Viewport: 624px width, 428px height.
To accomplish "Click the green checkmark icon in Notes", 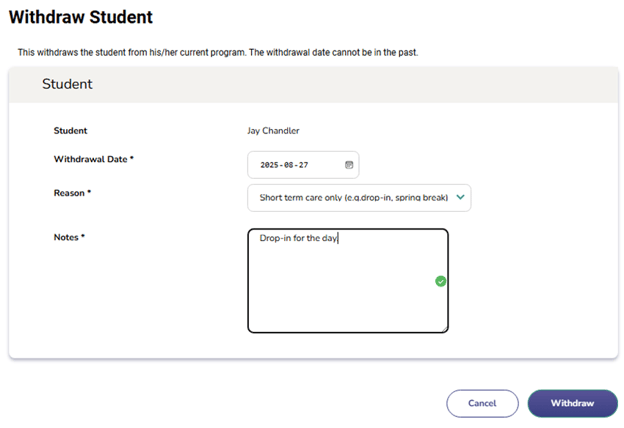I will click(441, 281).
